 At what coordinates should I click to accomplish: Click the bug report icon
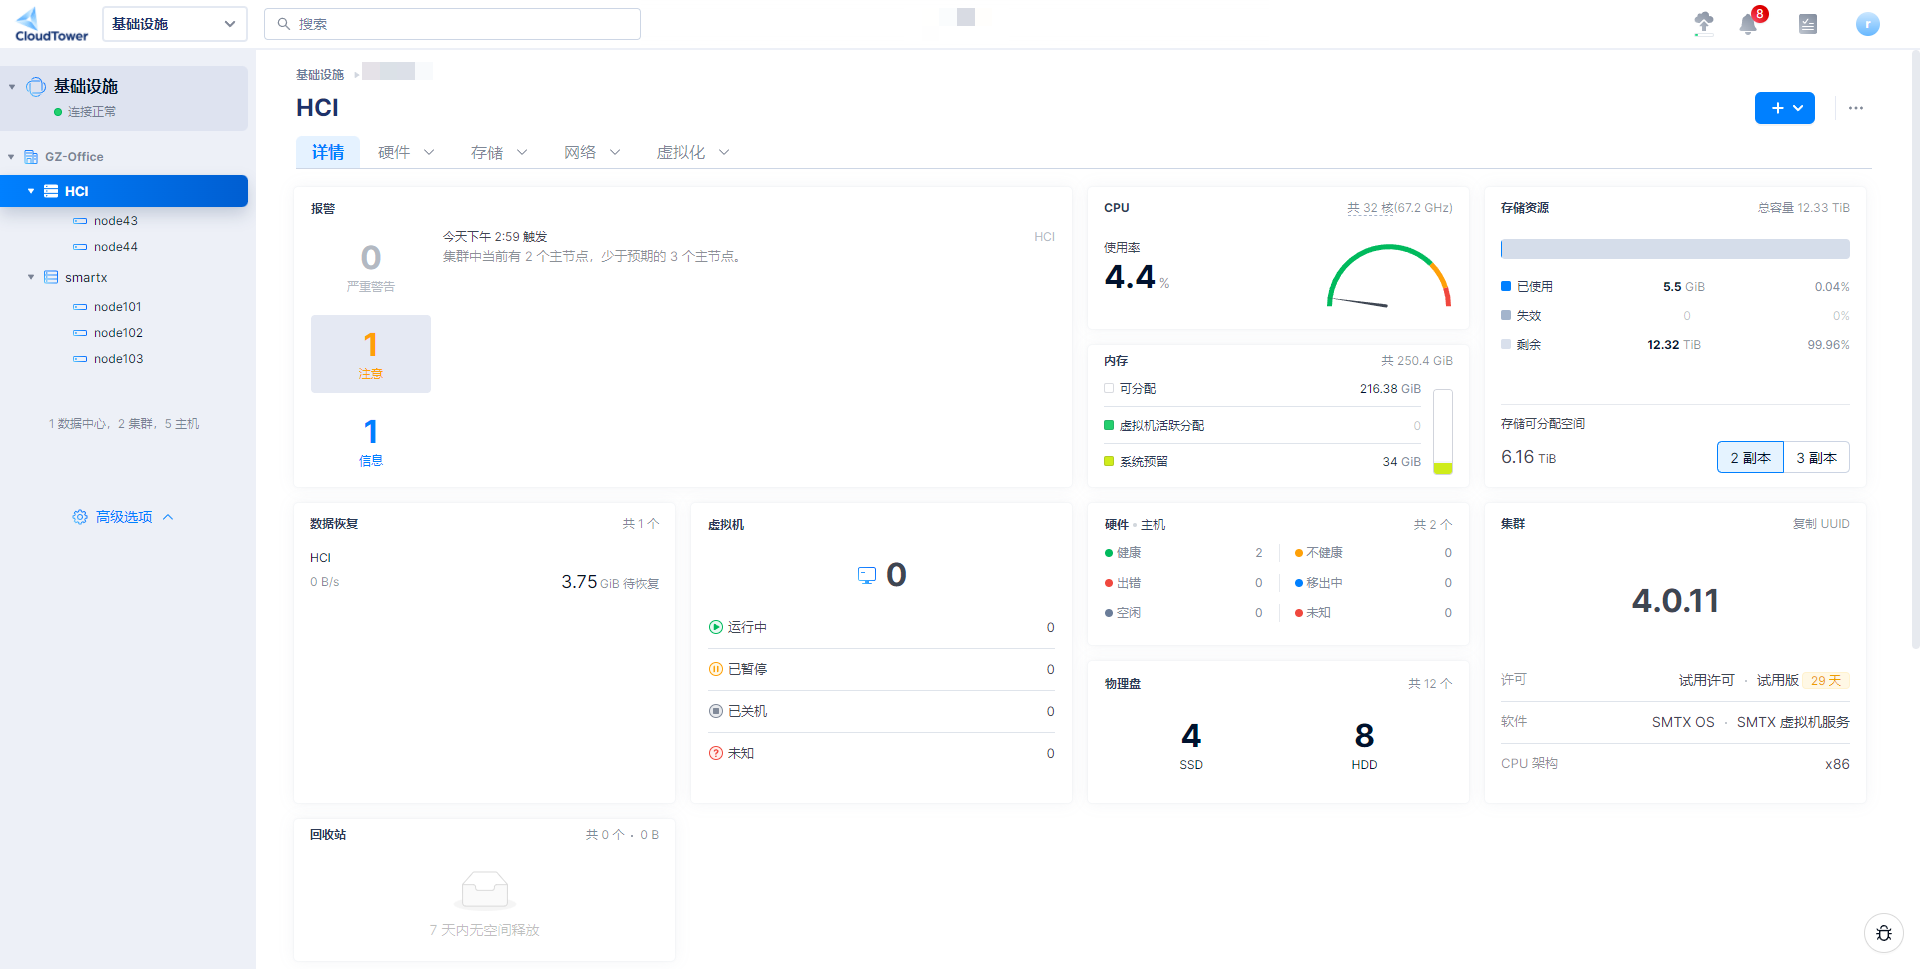click(1884, 933)
